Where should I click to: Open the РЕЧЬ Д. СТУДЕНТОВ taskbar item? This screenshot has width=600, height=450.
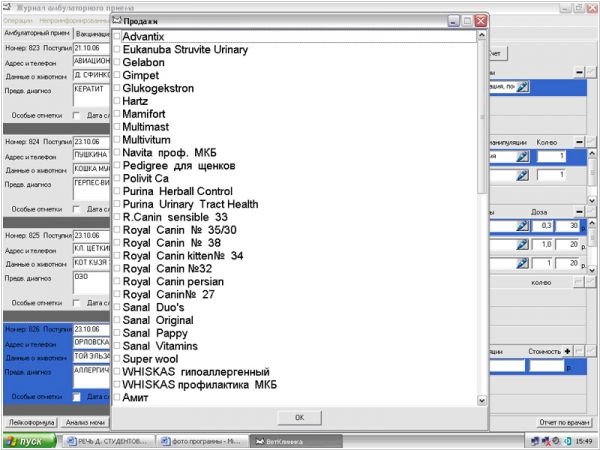click(108, 441)
